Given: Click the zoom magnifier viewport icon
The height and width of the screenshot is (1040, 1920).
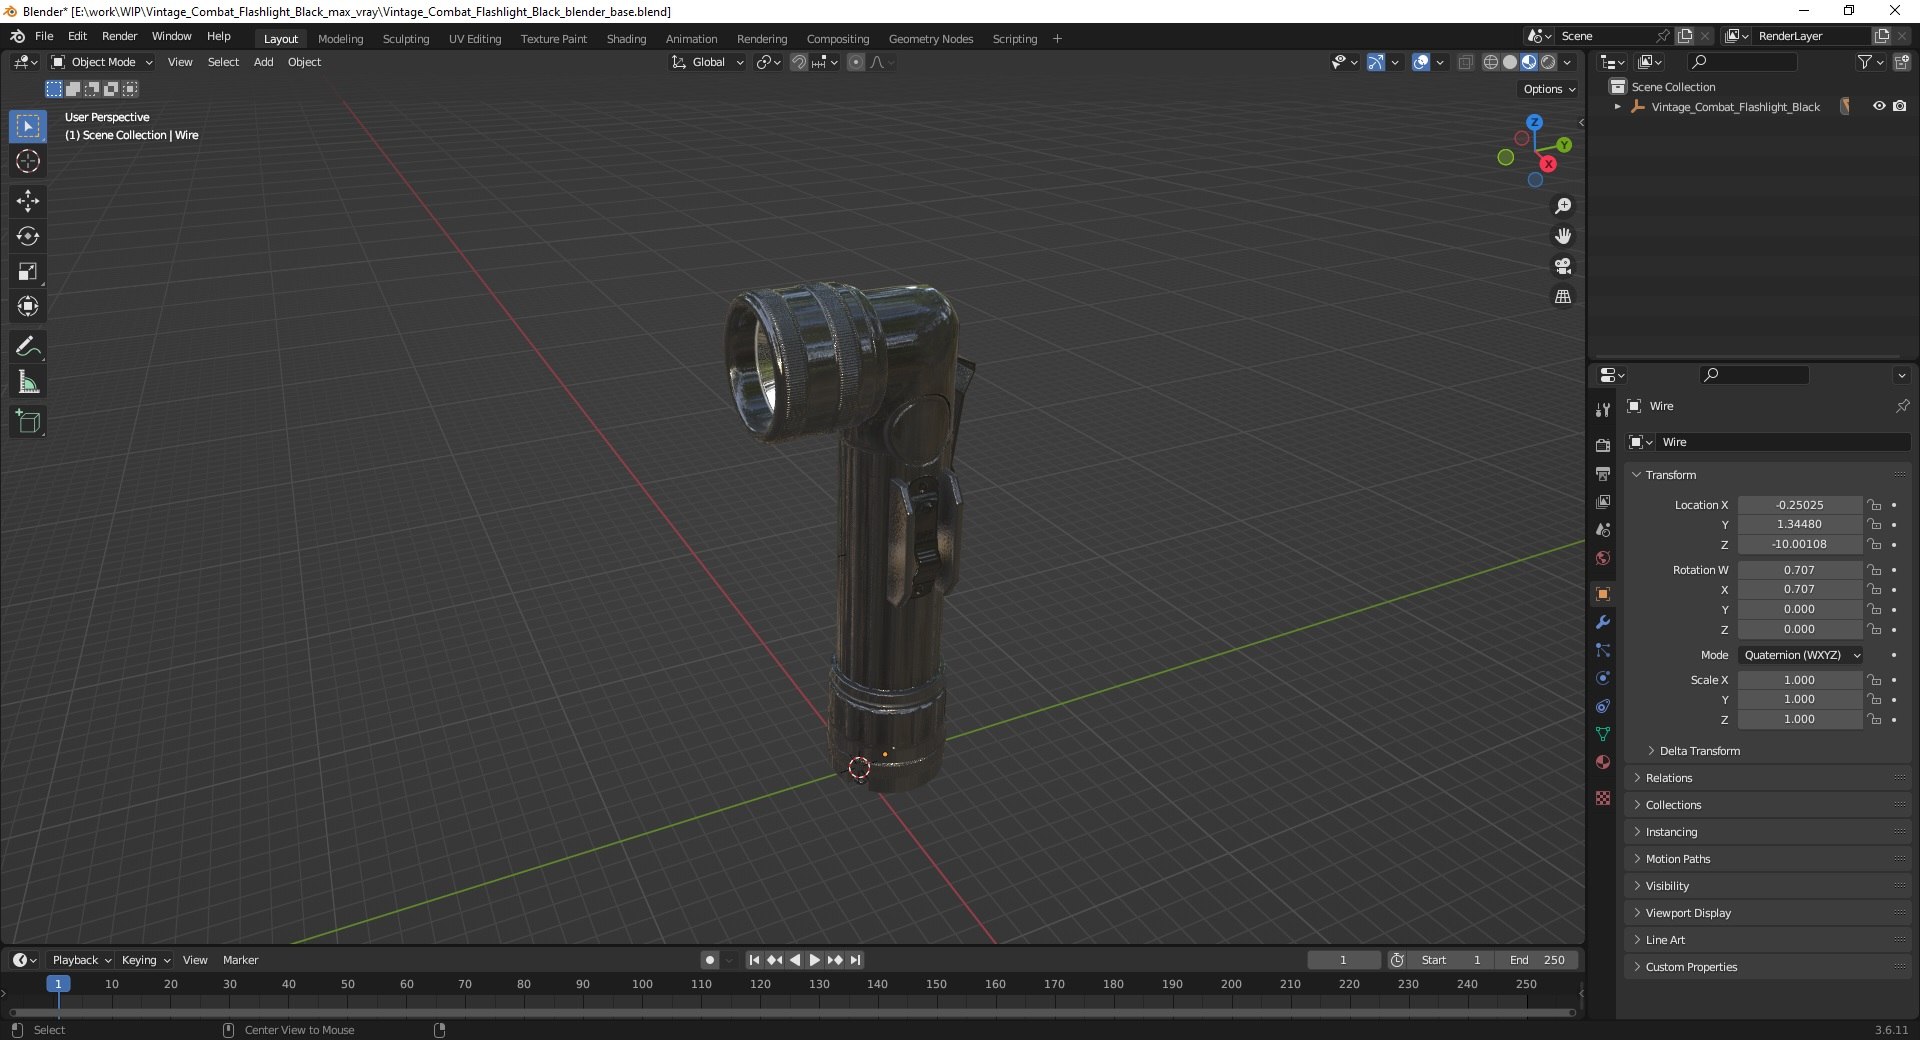Looking at the screenshot, I should pyautogui.click(x=1563, y=206).
